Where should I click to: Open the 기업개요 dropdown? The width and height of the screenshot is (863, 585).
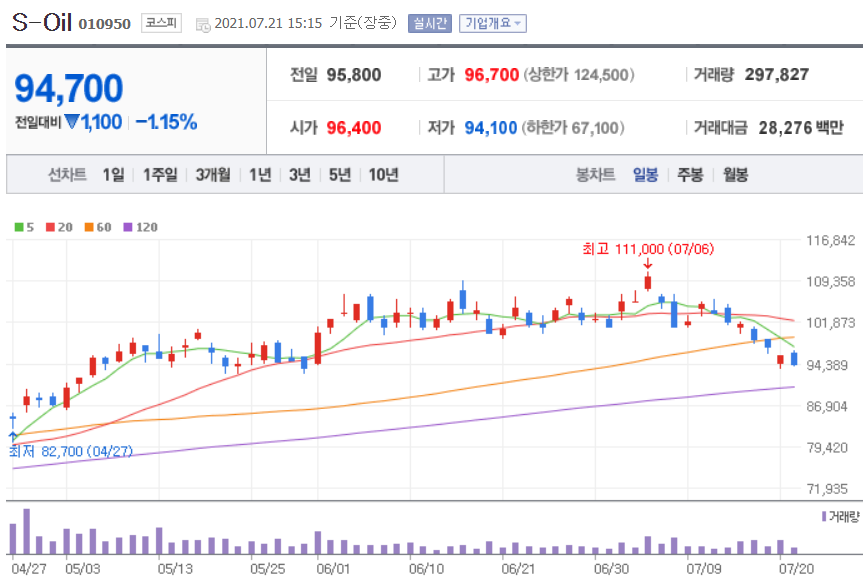coord(493,23)
